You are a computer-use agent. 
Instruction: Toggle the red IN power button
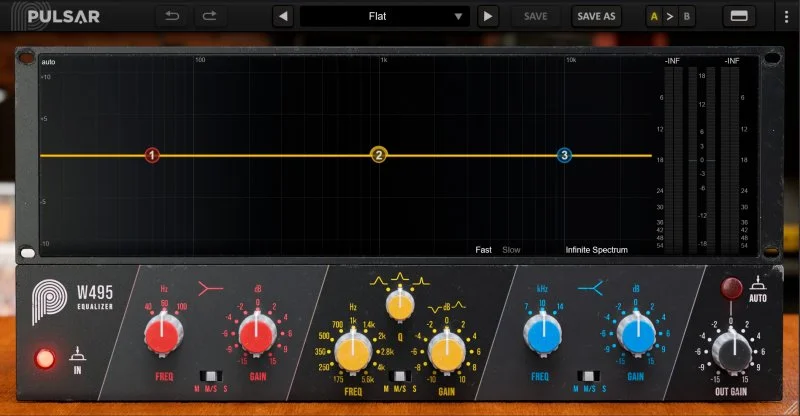click(x=44, y=358)
